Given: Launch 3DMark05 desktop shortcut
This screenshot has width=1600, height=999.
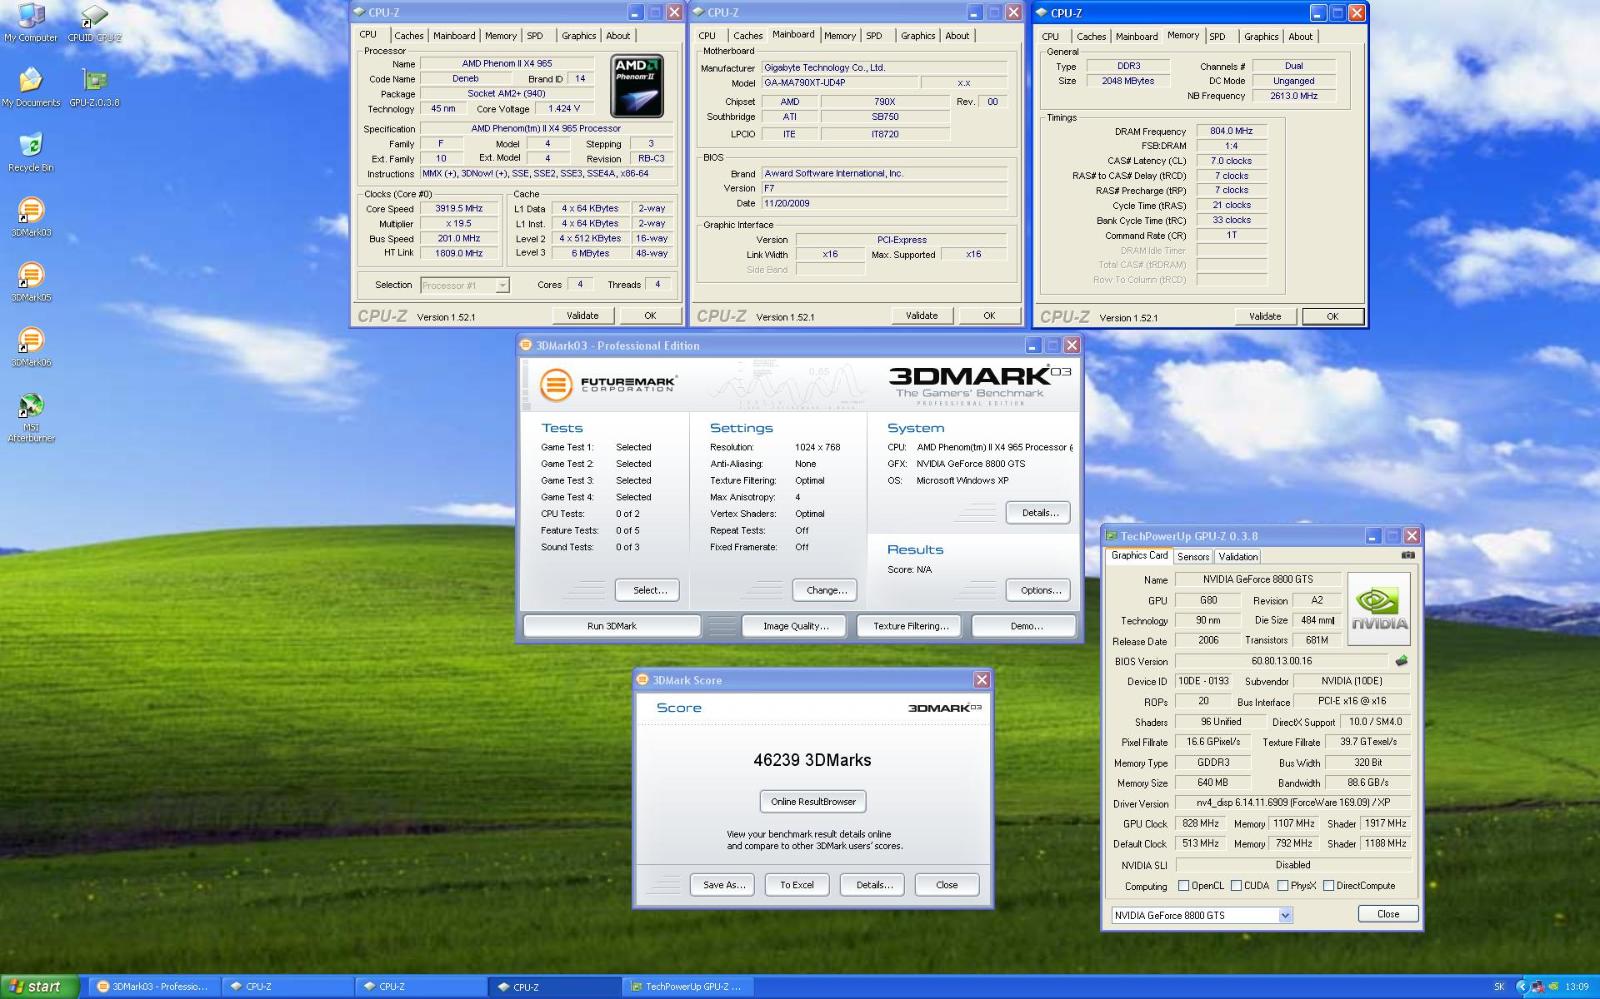Looking at the screenshot, I should click(x=31, y=282).
